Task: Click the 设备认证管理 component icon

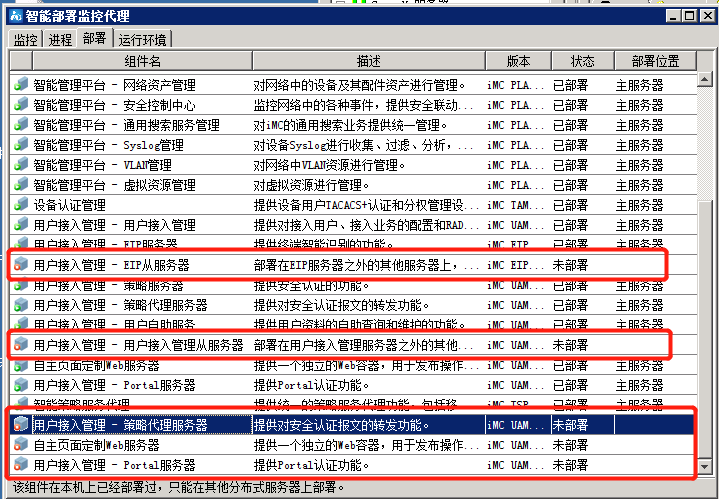Action: point(21,205)
